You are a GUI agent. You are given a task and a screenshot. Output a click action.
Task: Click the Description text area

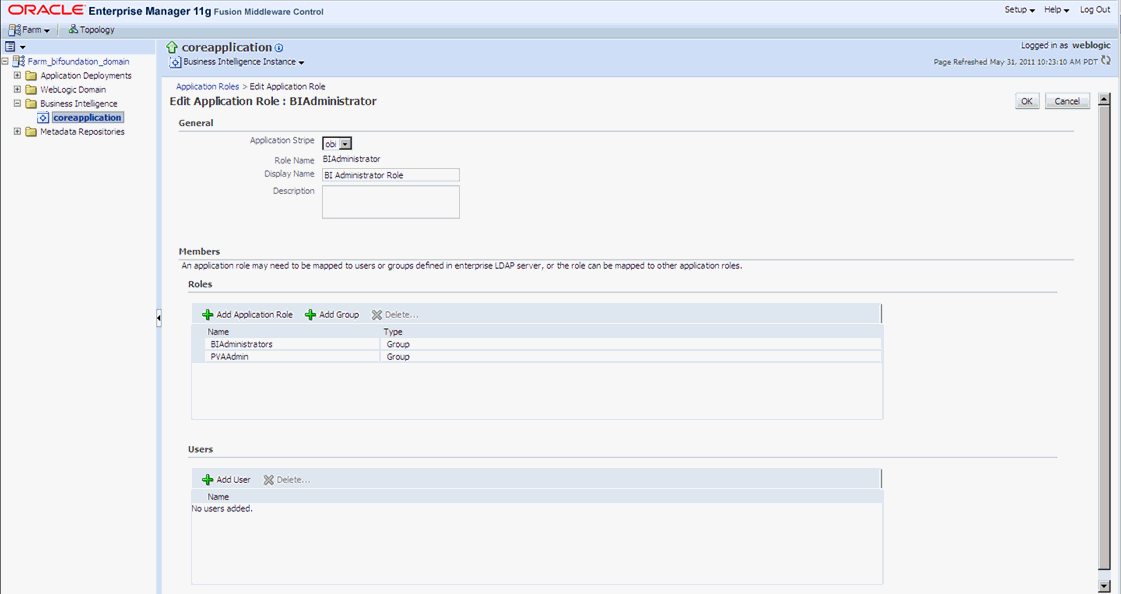(390, 202)
